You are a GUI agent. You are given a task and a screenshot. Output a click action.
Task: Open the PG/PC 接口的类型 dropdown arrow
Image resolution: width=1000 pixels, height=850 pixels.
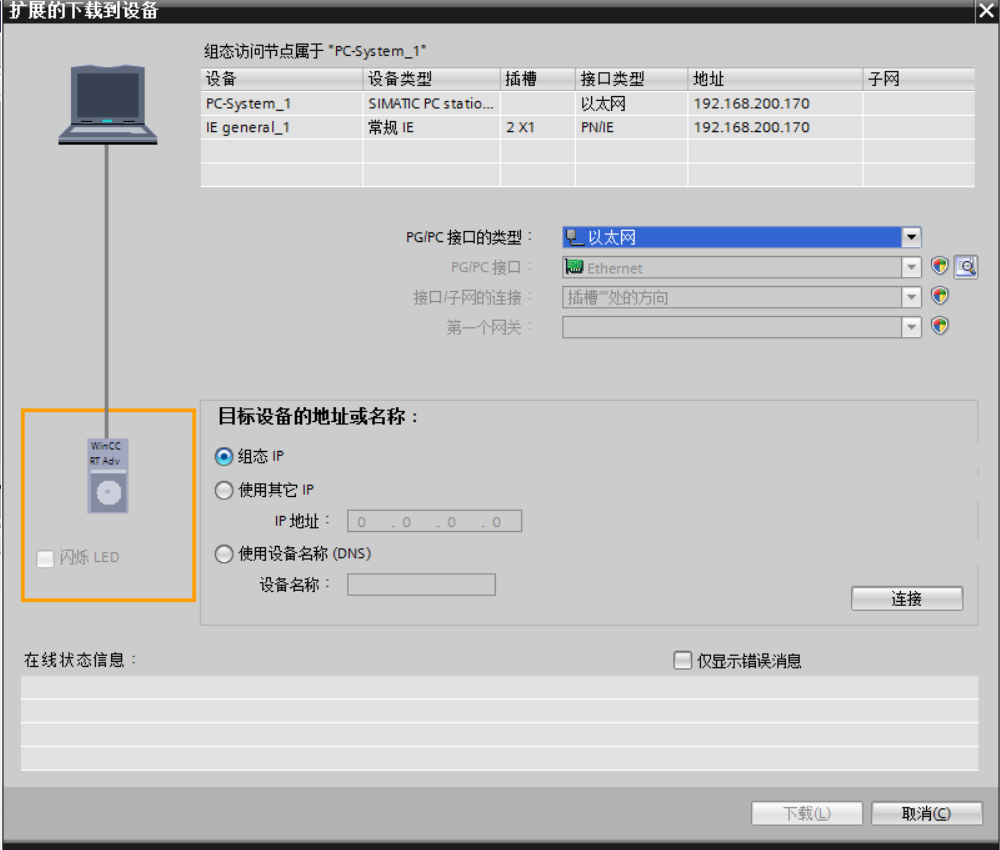pos(910,238)
